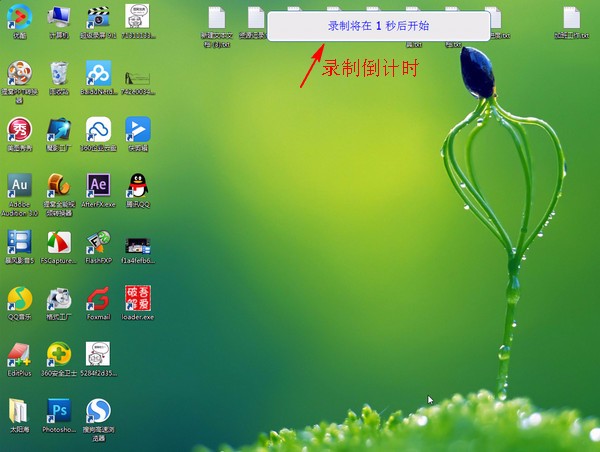This screenshot has width=600, height=452.
Task: Open the Computer desktop icon
Action: click(x=59, y=22)
